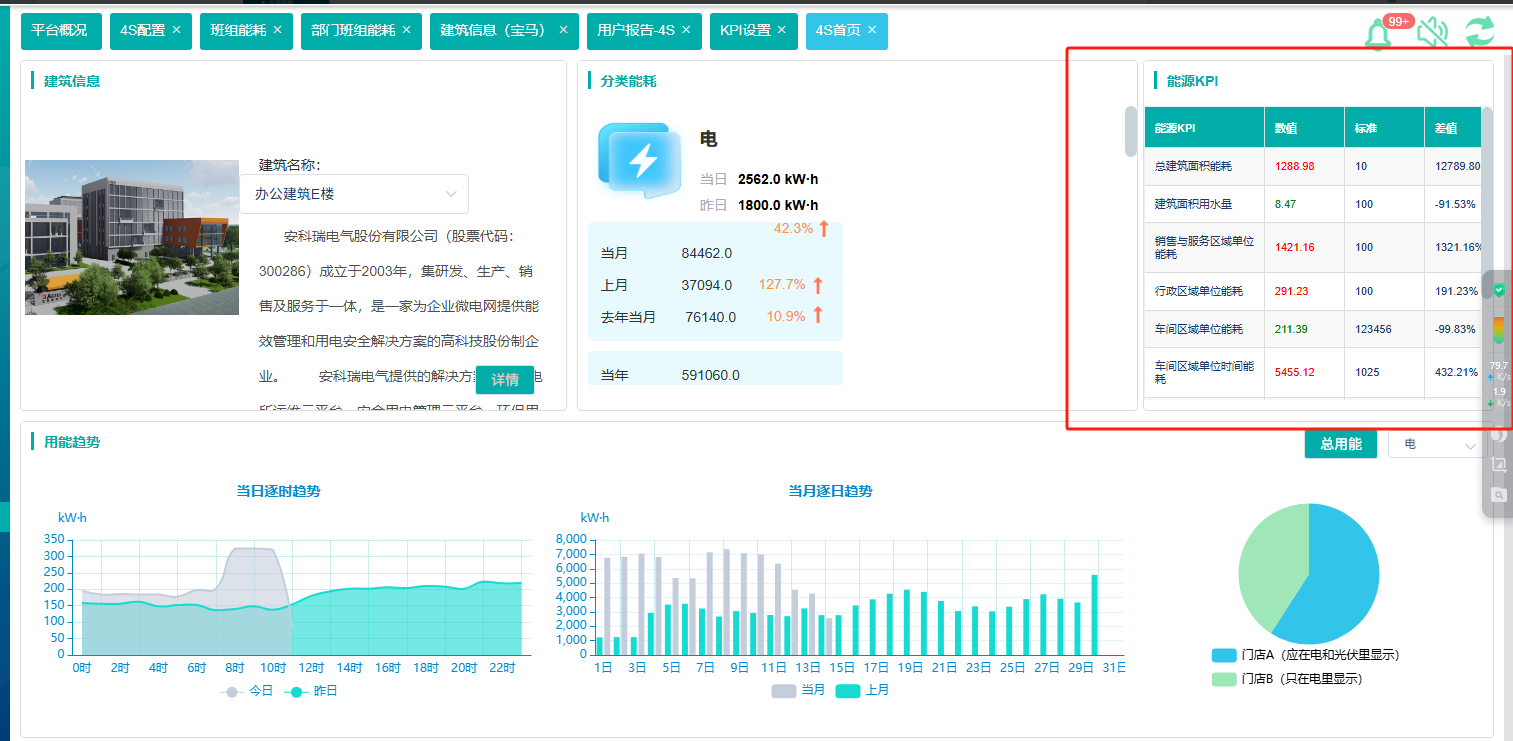Screen dimensions: 1513x741
Task: Click the 当月 value 84462.0
Action: (707, 254)
